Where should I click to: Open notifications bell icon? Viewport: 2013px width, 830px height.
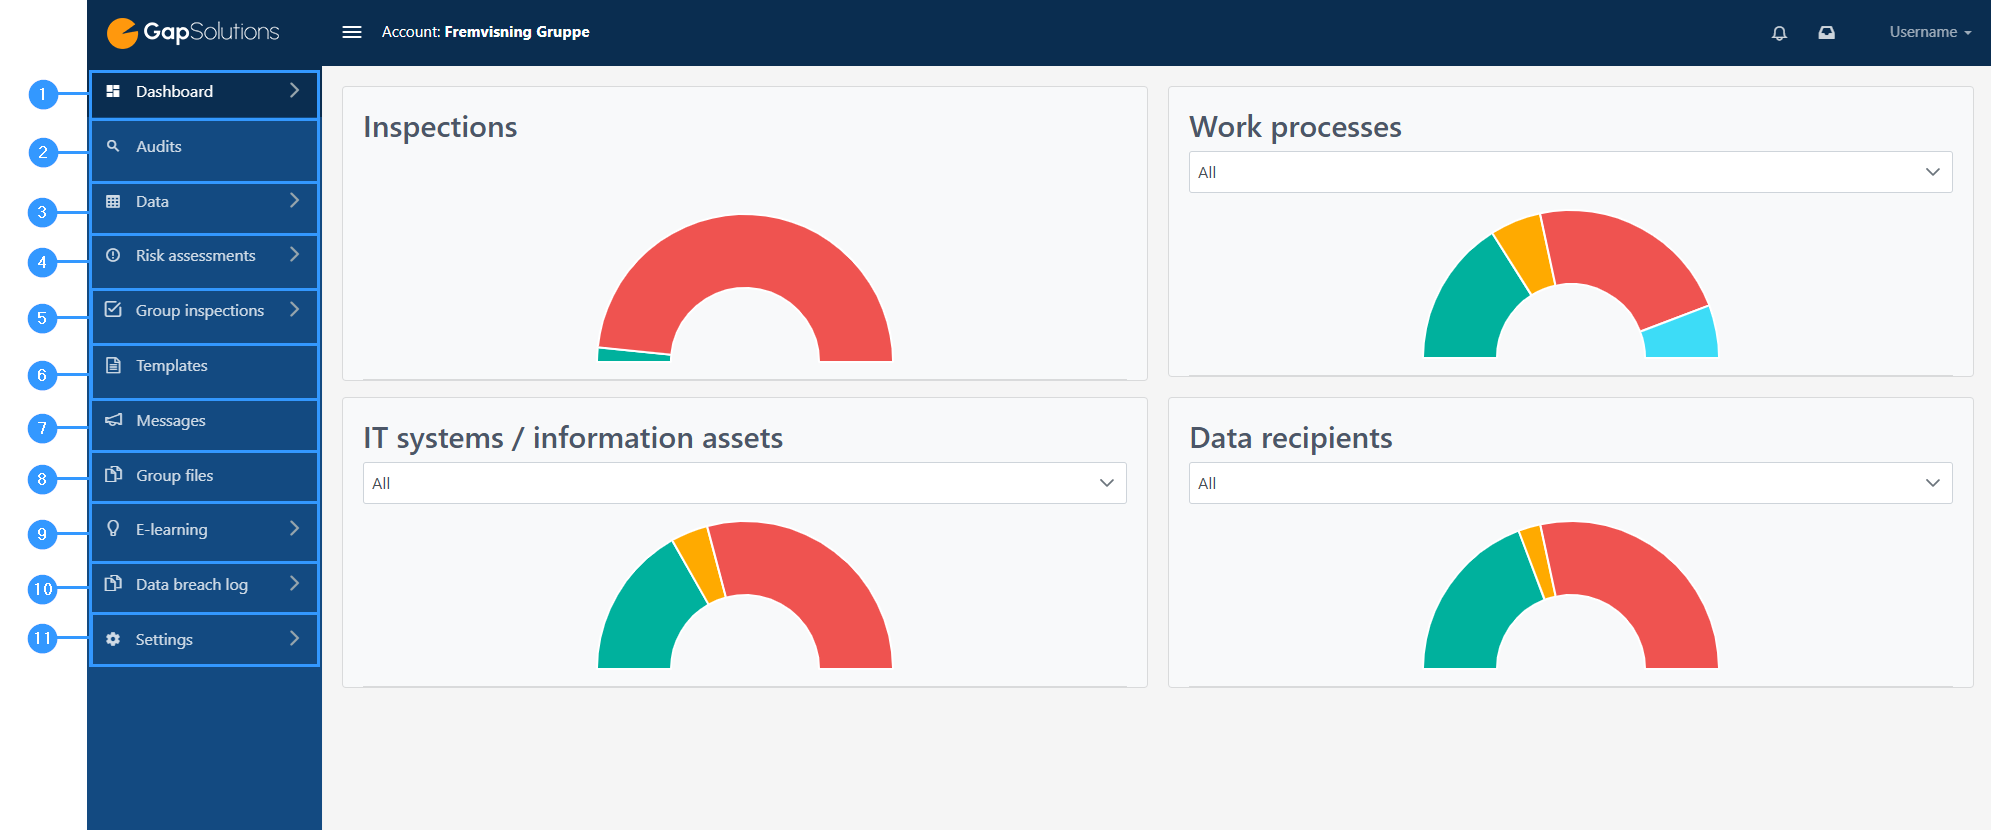coord(1779,33)
